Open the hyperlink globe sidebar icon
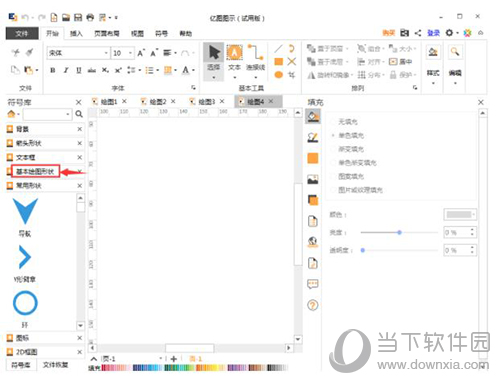The image size is (500, 383). coord(313,242)
